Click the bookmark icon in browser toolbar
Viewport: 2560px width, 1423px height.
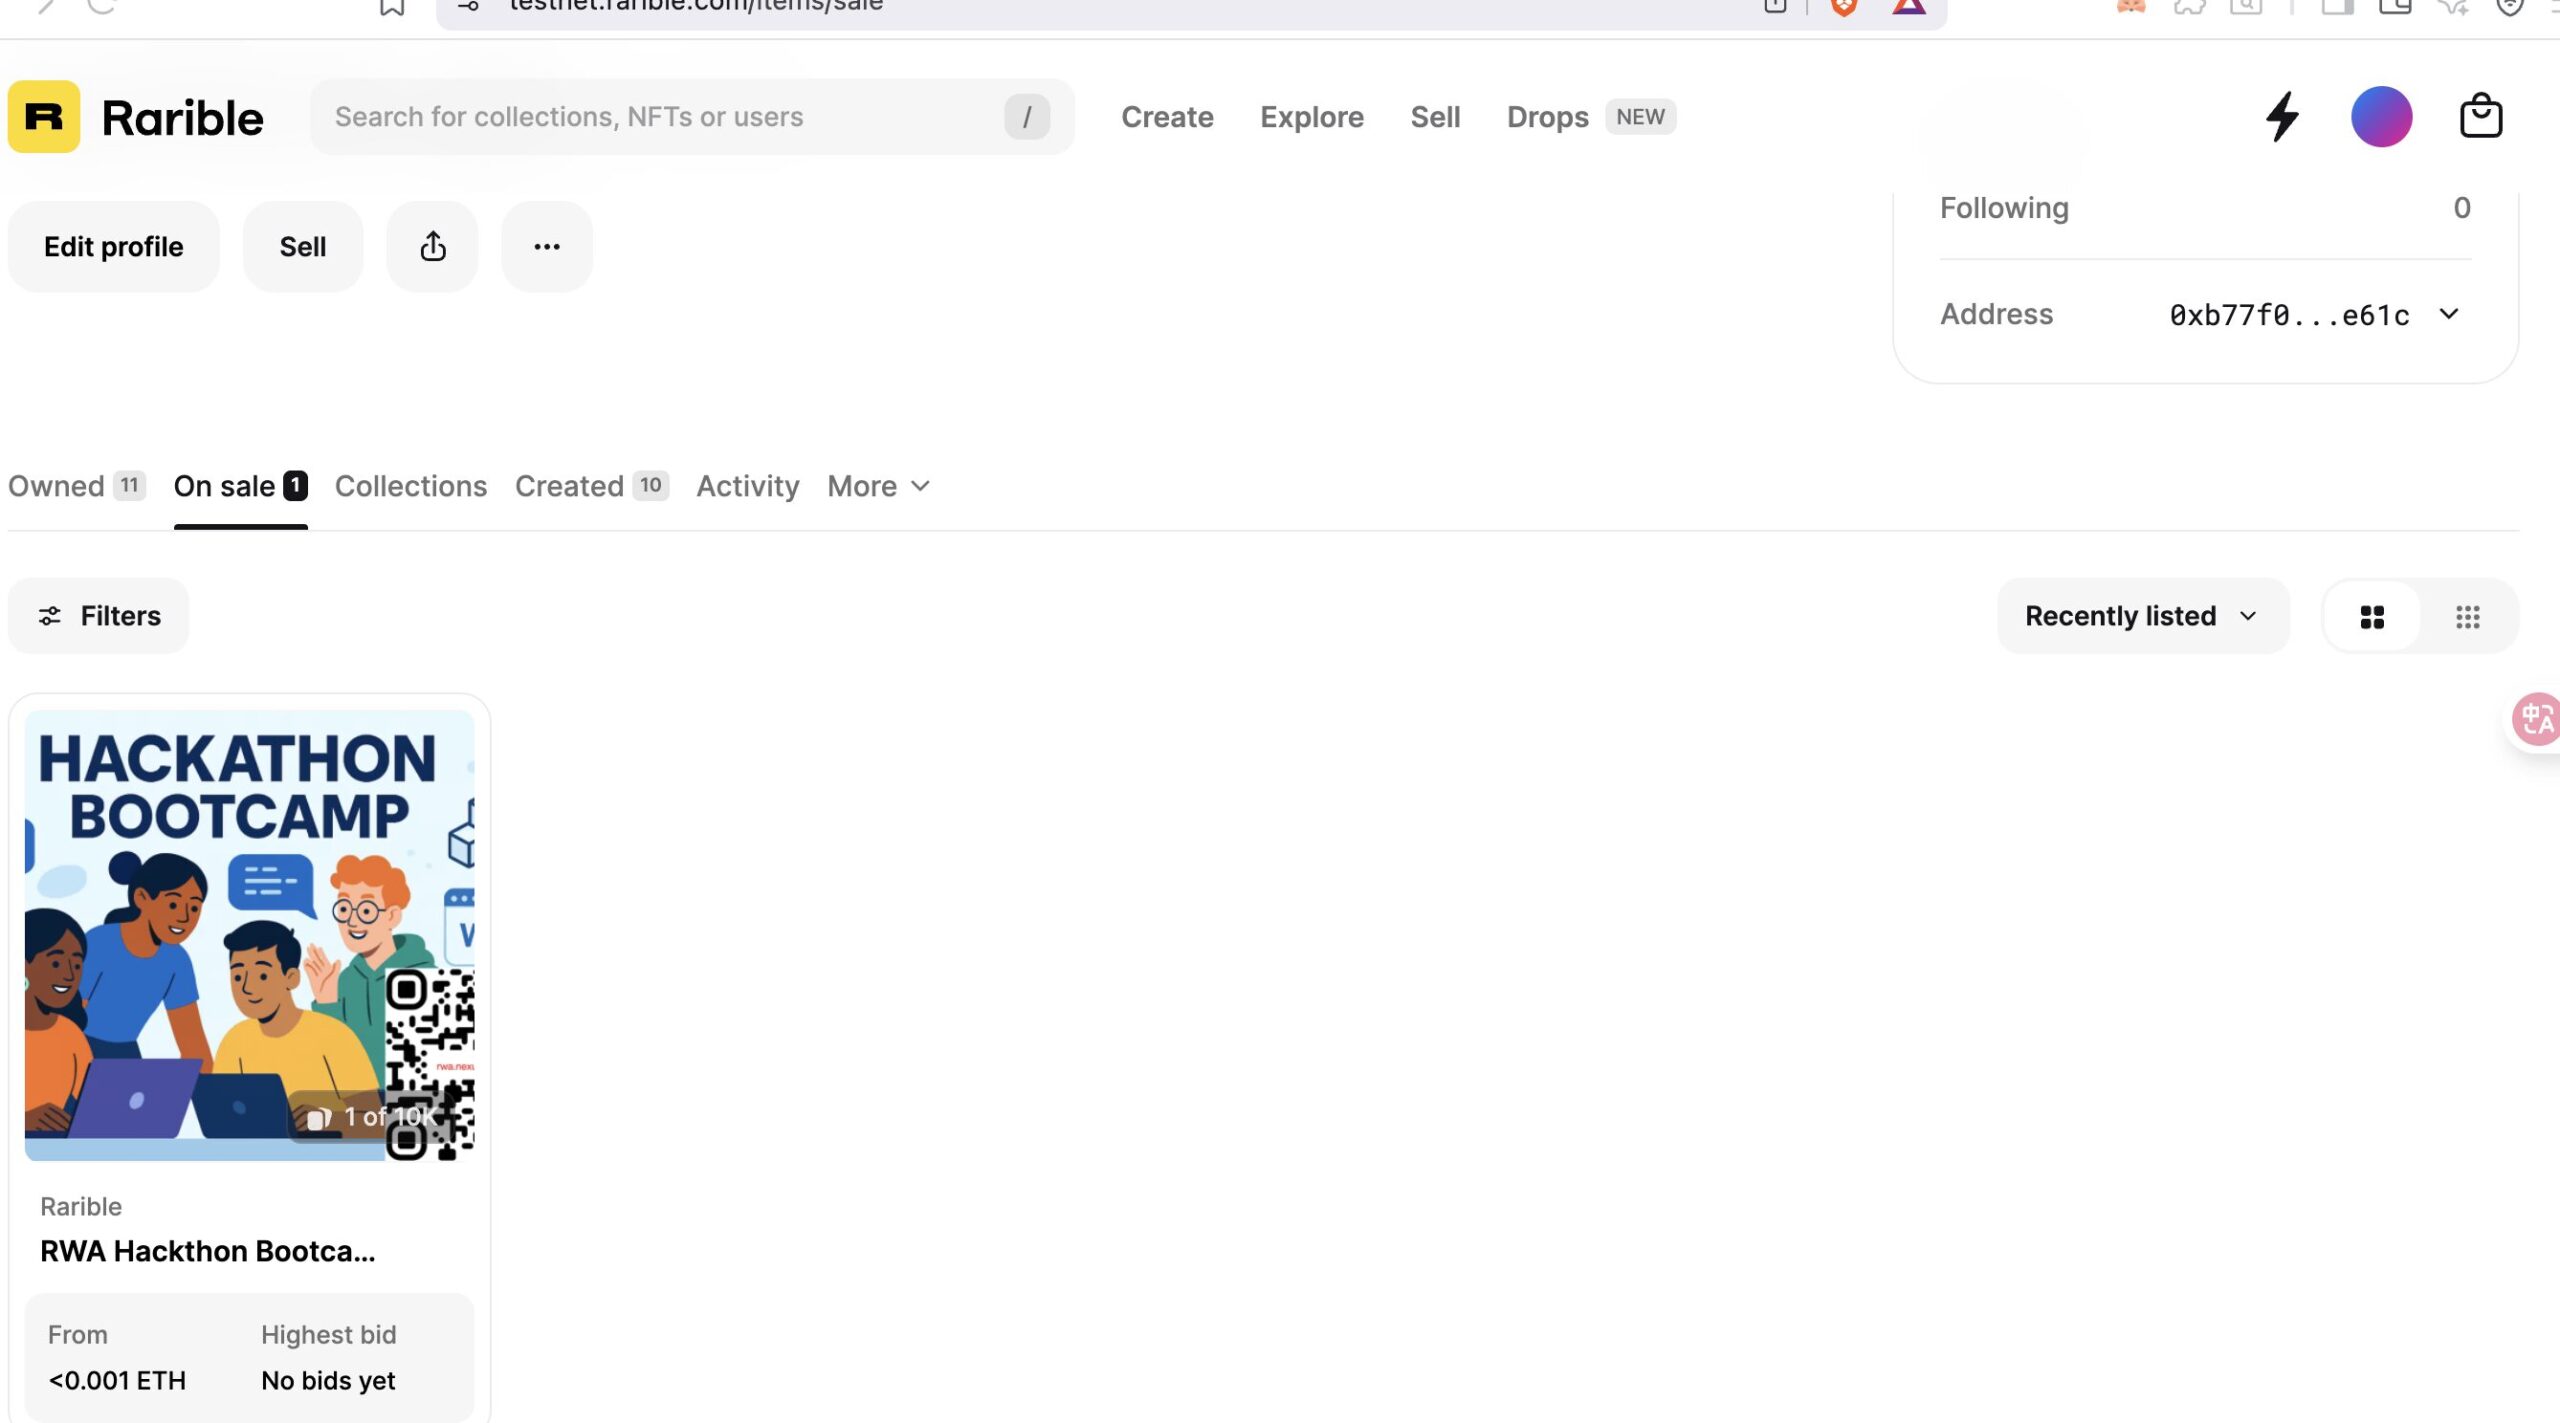[x=392, y=8]
